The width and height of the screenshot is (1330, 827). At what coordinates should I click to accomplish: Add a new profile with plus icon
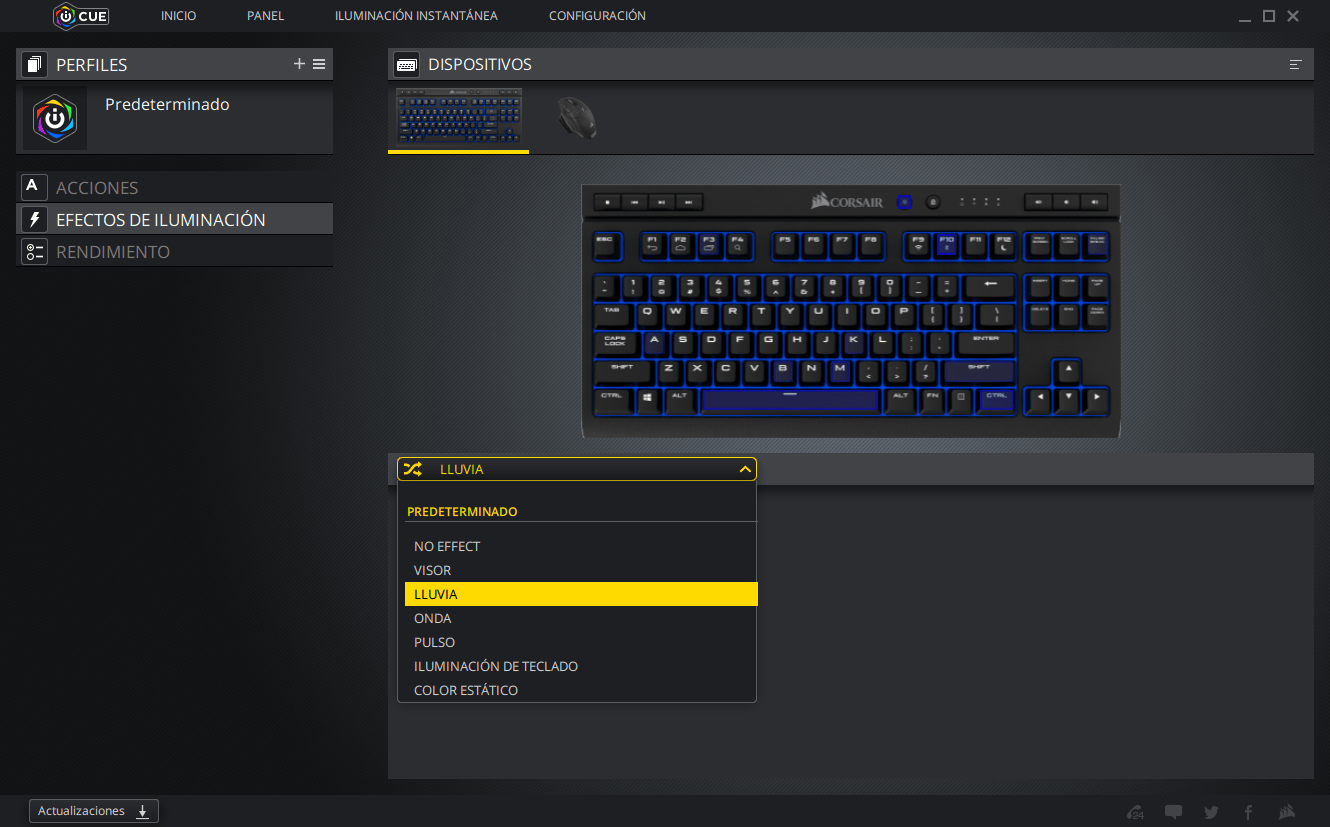(299, 64)
